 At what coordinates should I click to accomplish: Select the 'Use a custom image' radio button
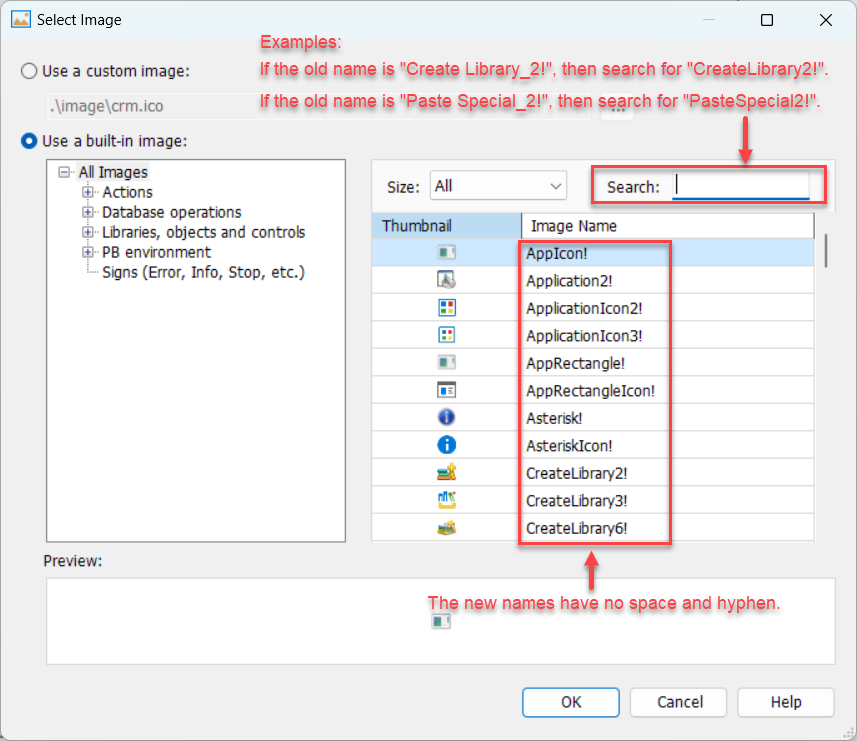coord(30,71)
